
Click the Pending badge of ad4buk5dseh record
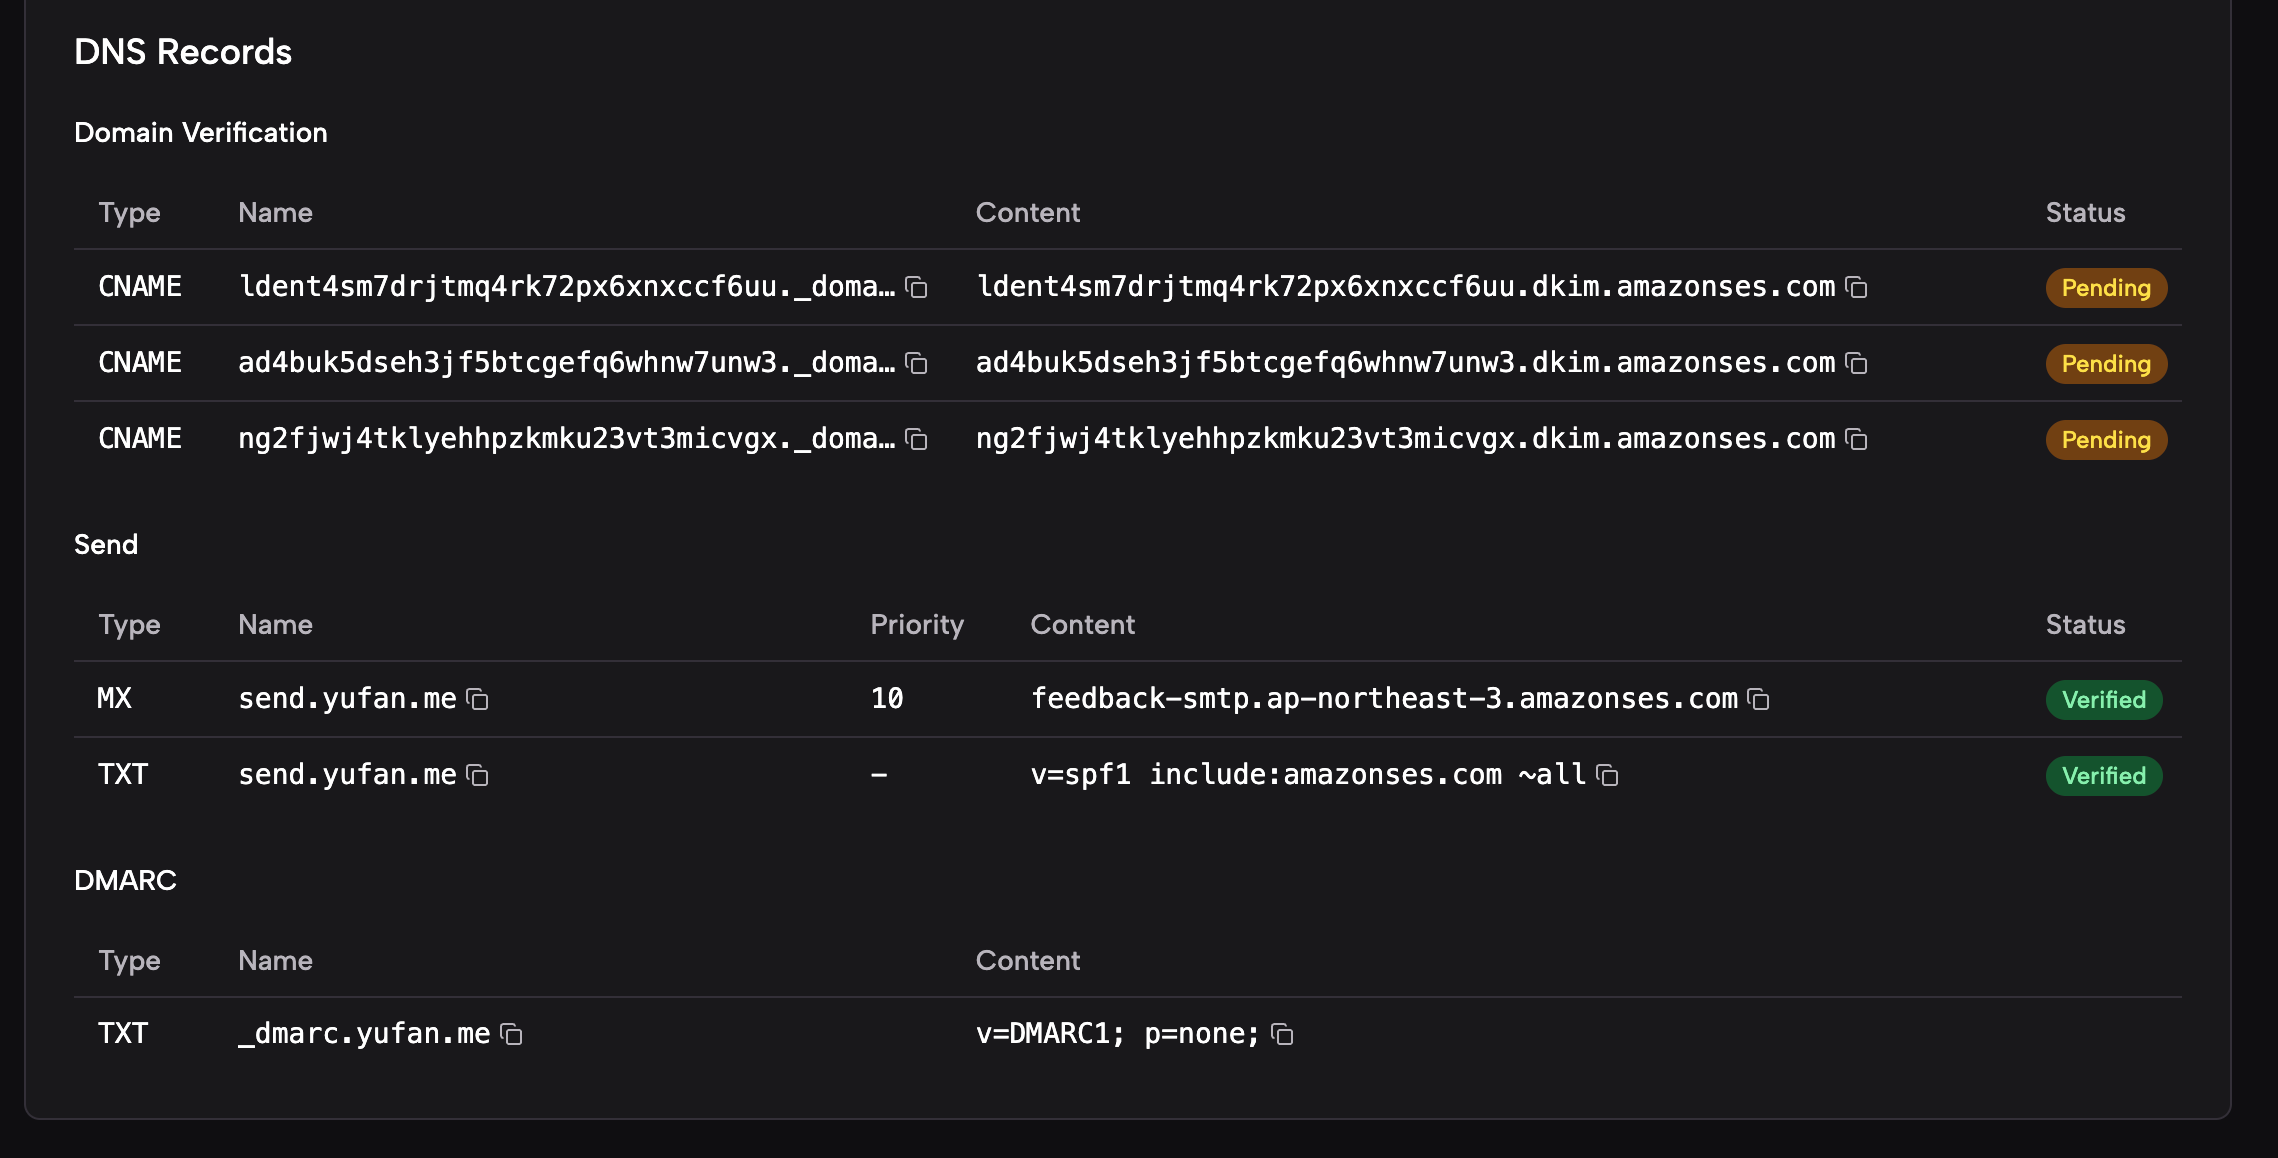click(x=2106, y=364)
